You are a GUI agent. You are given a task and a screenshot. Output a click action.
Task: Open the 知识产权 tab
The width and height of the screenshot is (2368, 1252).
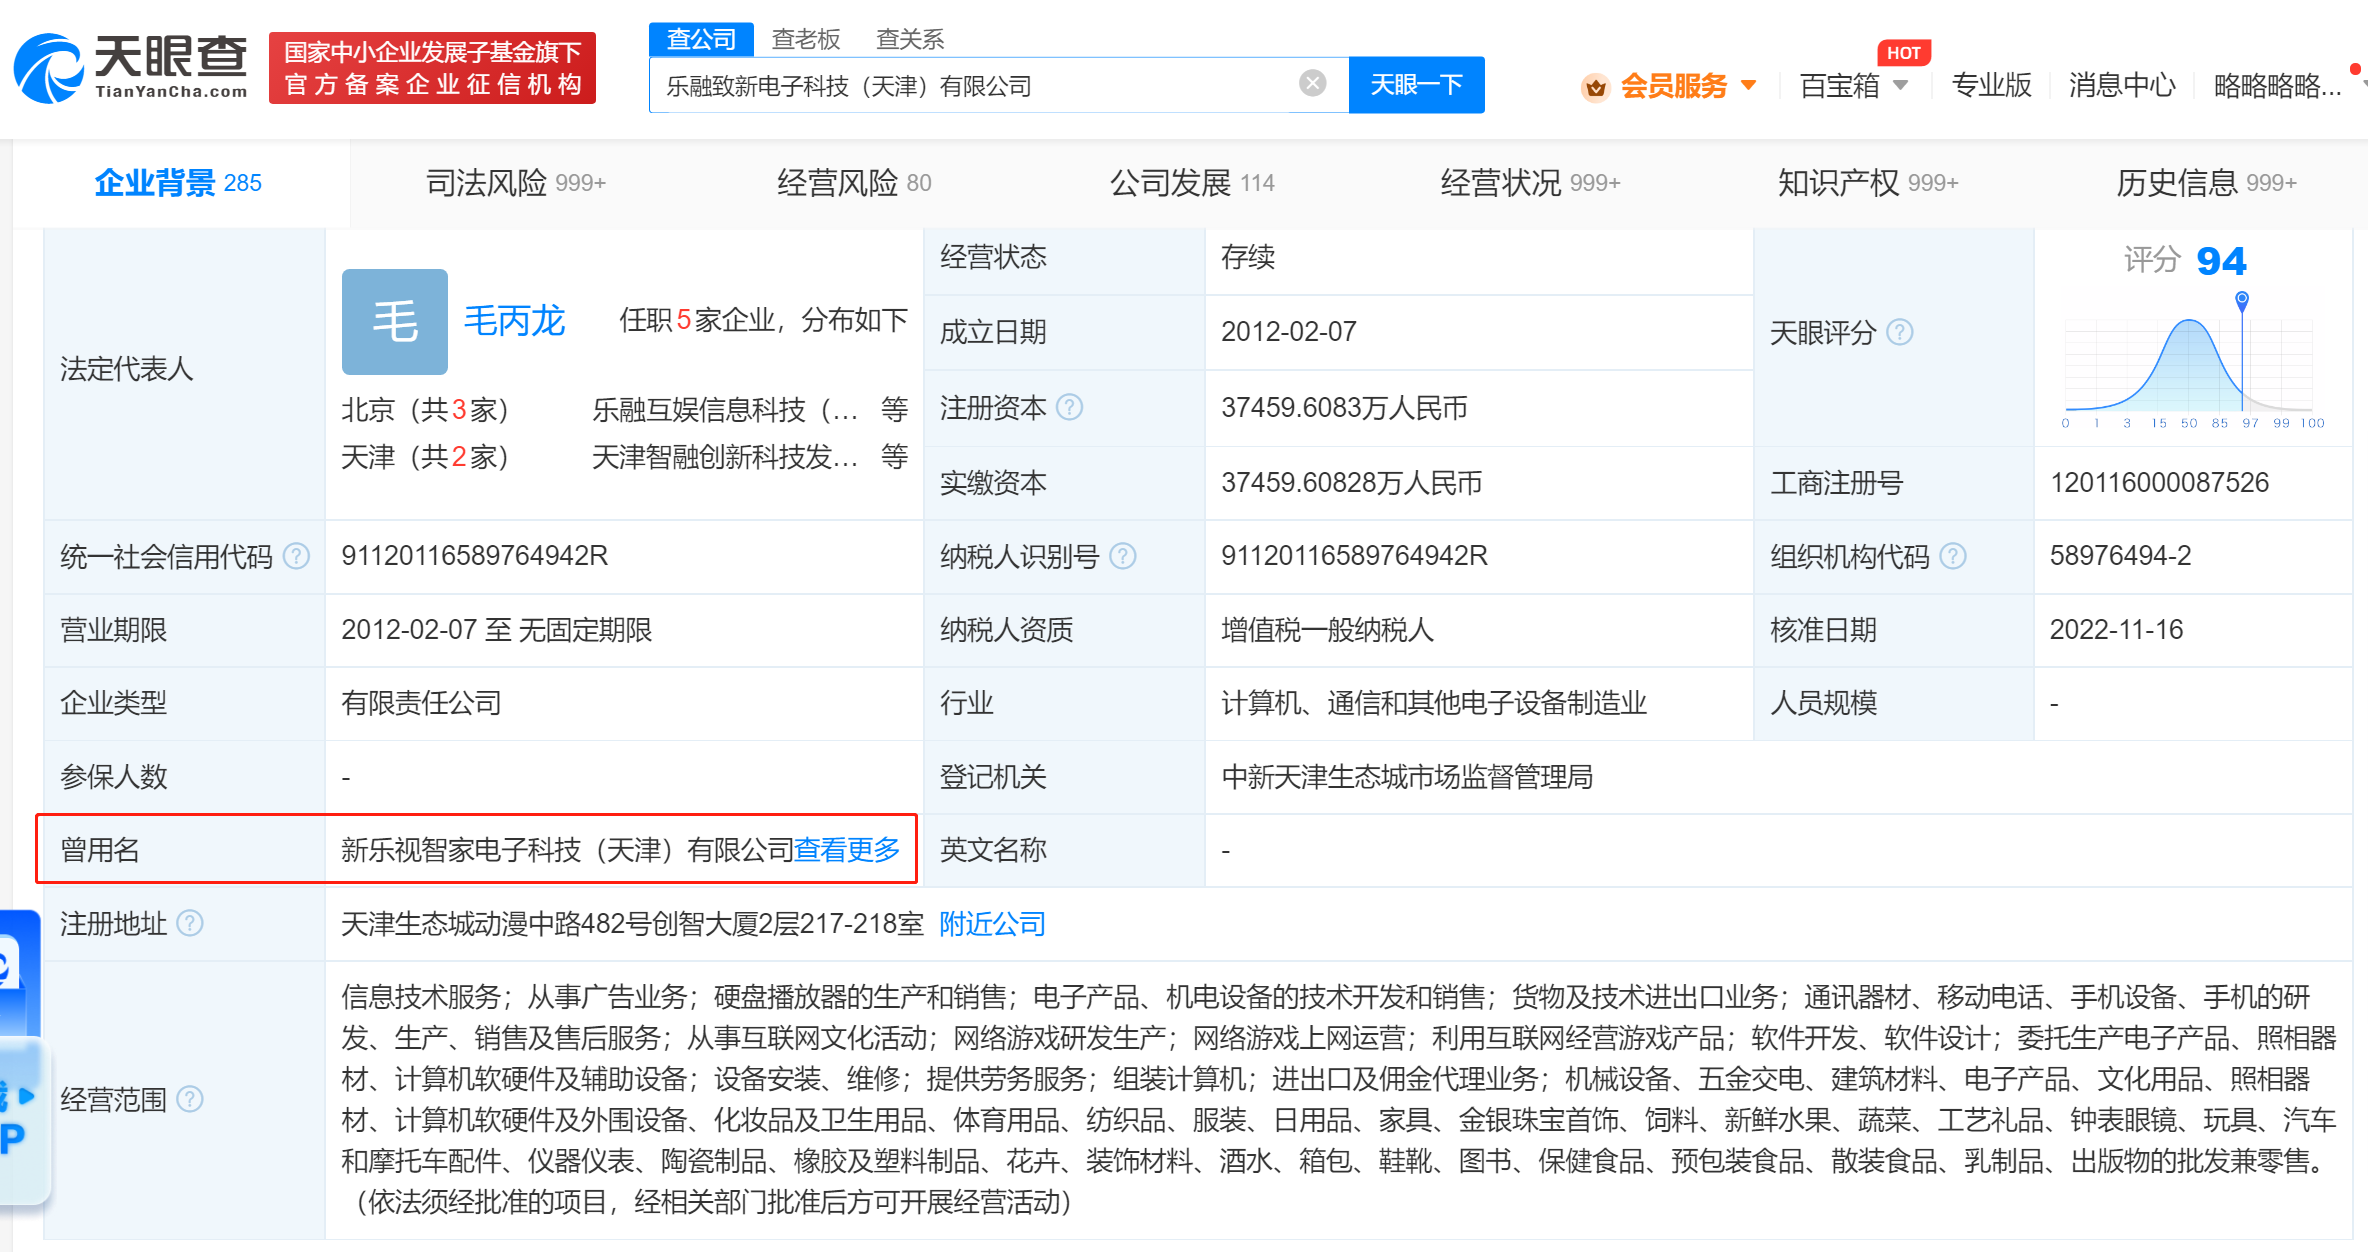pyautogui.click(x=1868, y=183)
